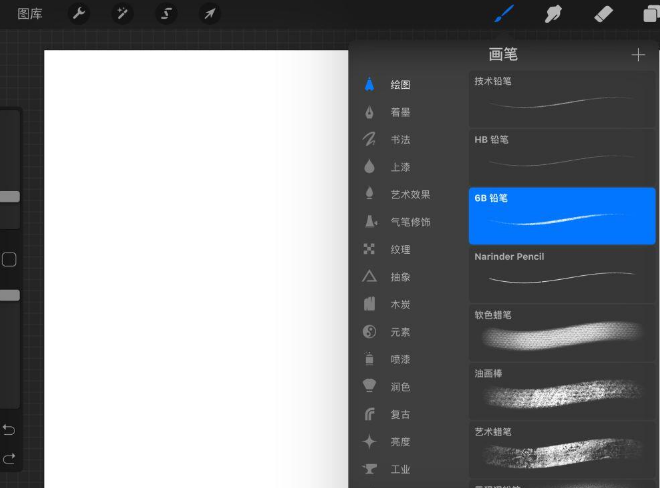Click the 木炭 charcoal icon

point(369,304)
